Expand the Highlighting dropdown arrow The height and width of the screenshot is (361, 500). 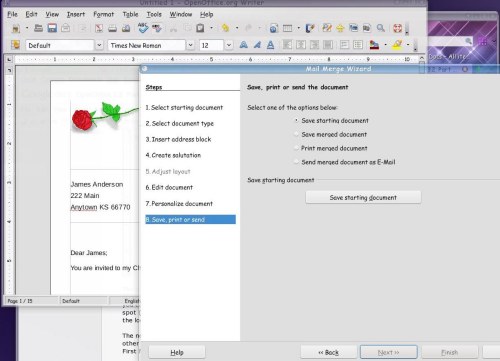pos(408,45)
